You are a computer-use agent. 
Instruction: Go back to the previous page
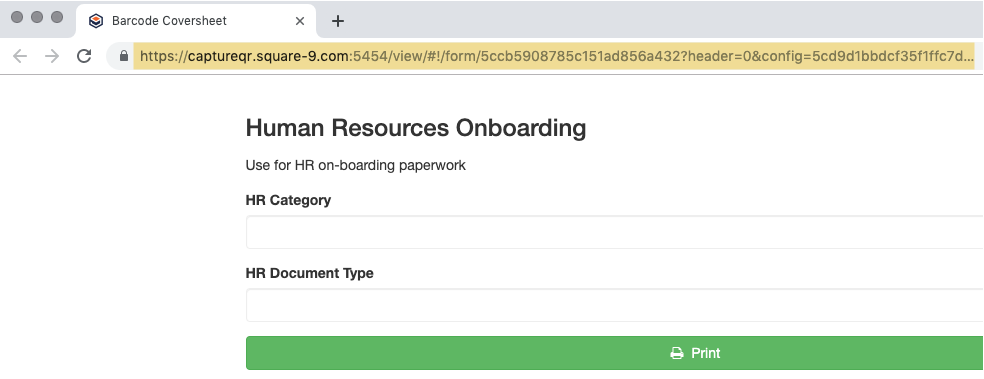(20, 56)
